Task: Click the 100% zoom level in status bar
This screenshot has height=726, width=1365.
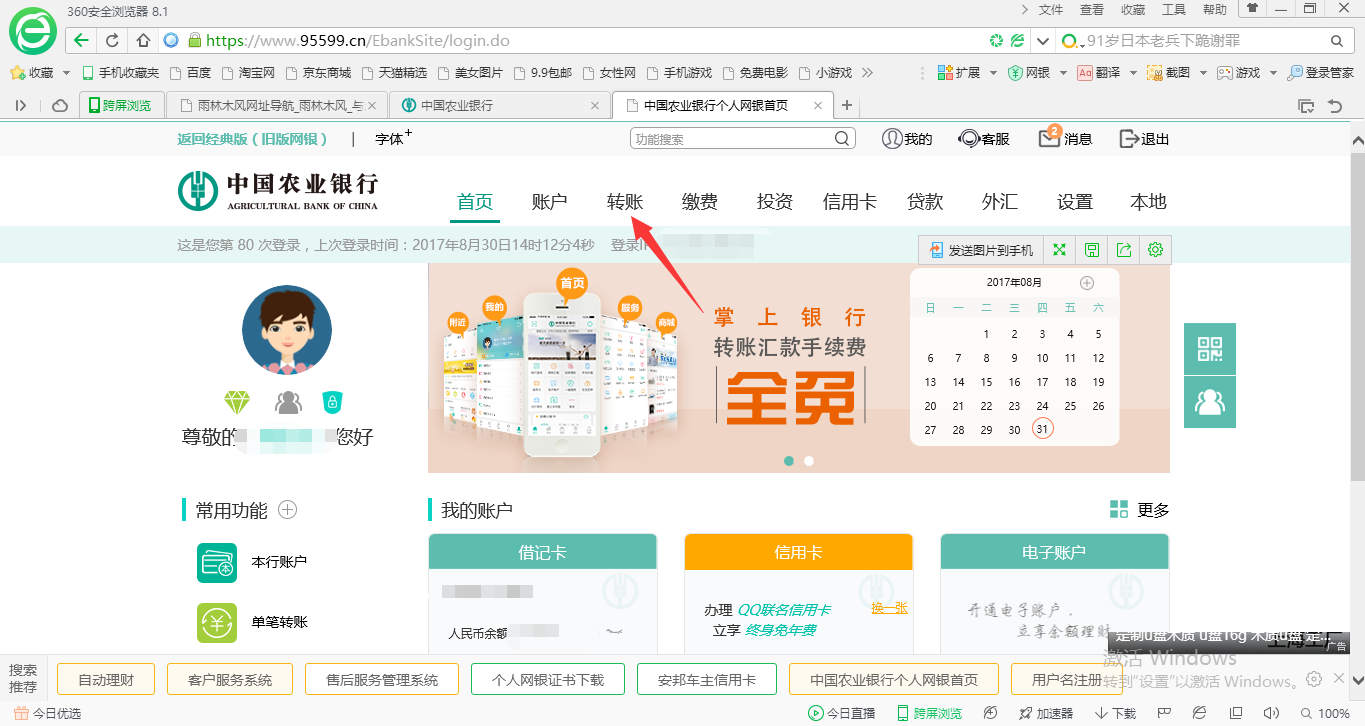Action: [1324, 714]
